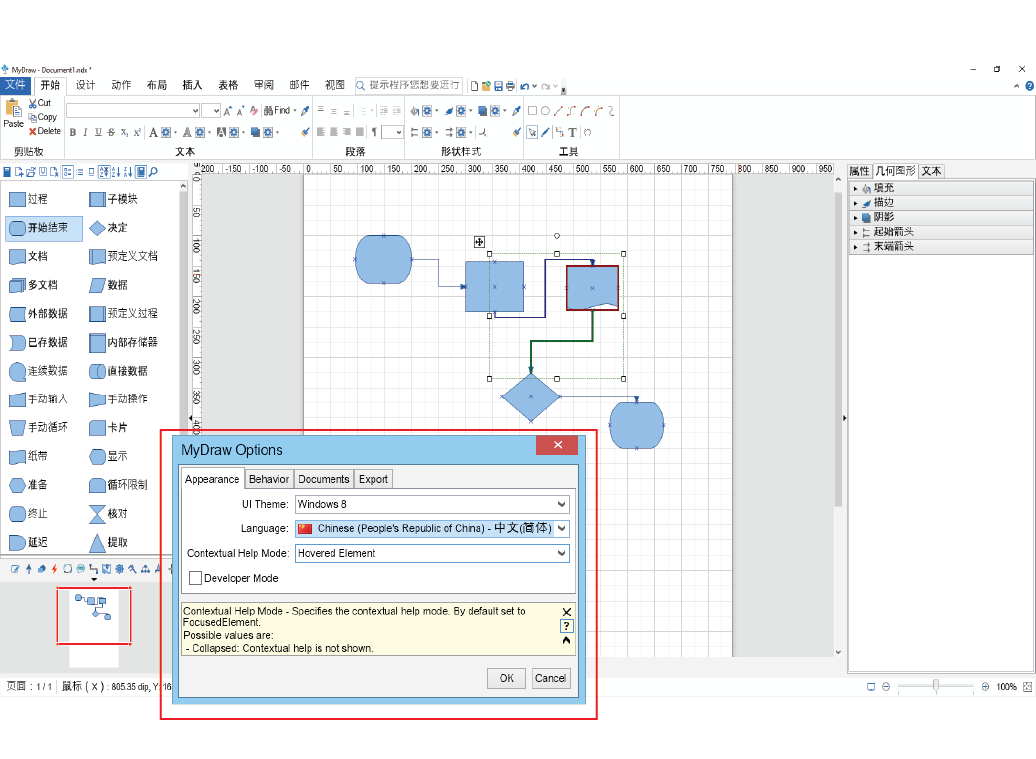This screenshot has width=1036, height=759.
Task: Pick the 文档 document shape from library
Action: [x=17, y=256]
